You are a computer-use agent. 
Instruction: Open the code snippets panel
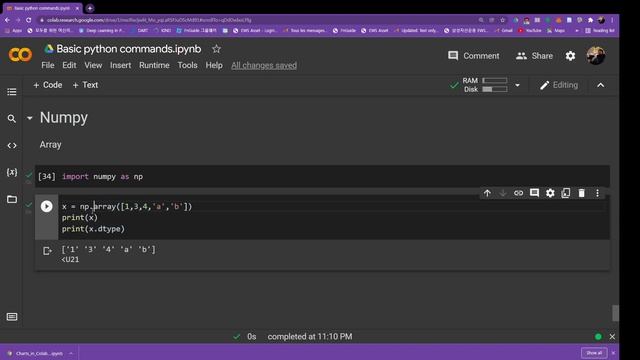pyautogui.click(x=12, y=145)
